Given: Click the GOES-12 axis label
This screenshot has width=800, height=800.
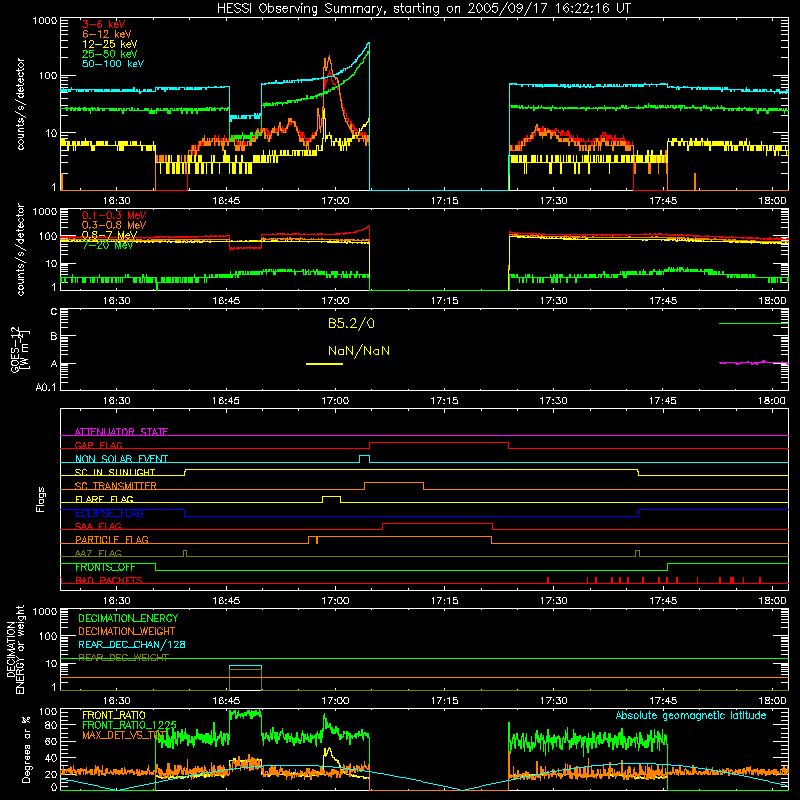Looking at the screenshot, I should pos(20,350).
